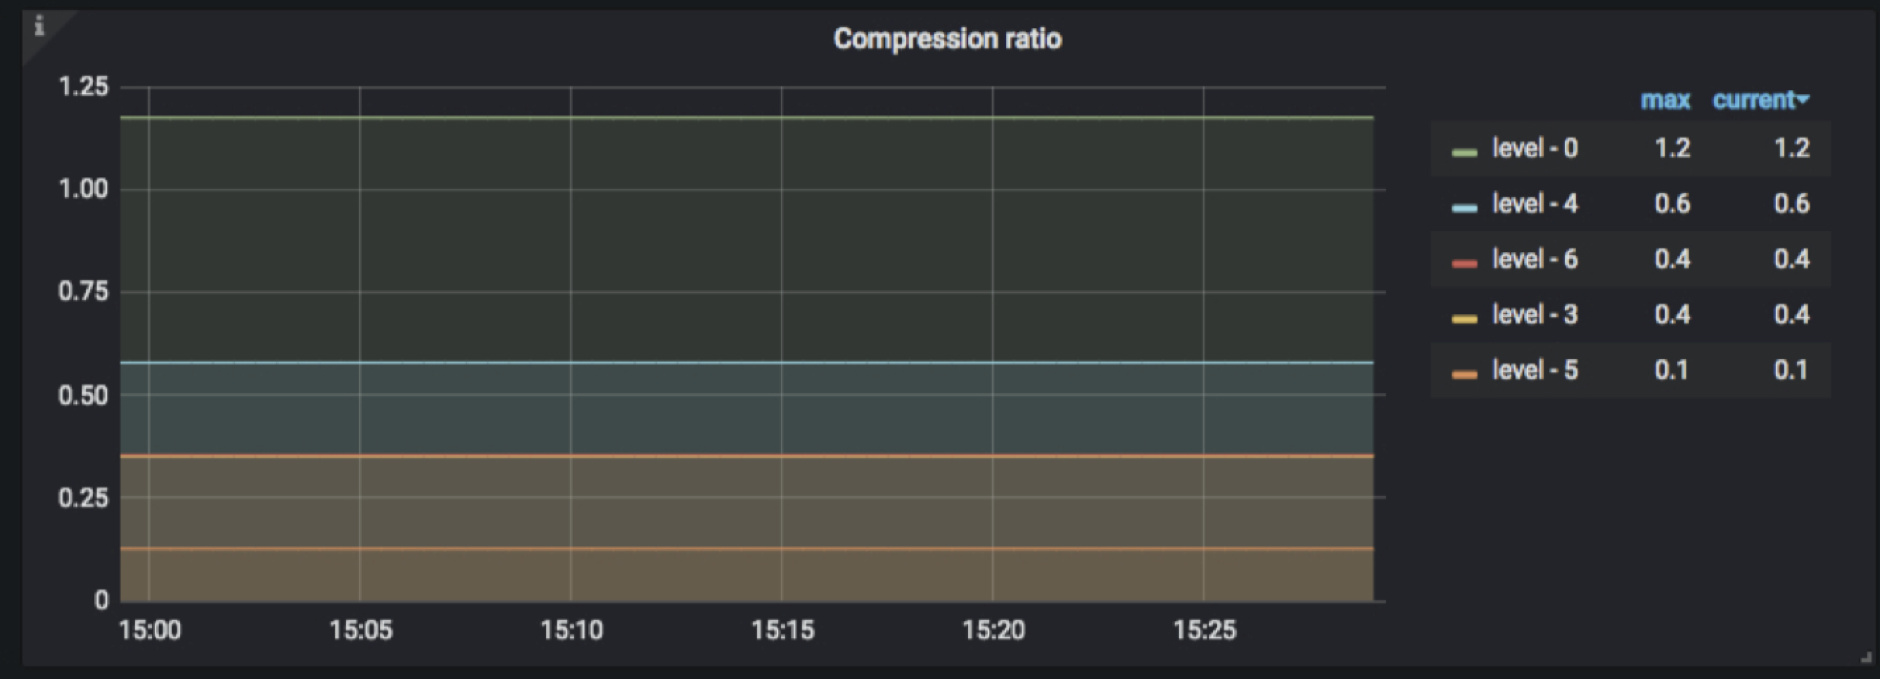Click the panel info icon
This screenshot has width=1880, height=679.
(39, 26)
